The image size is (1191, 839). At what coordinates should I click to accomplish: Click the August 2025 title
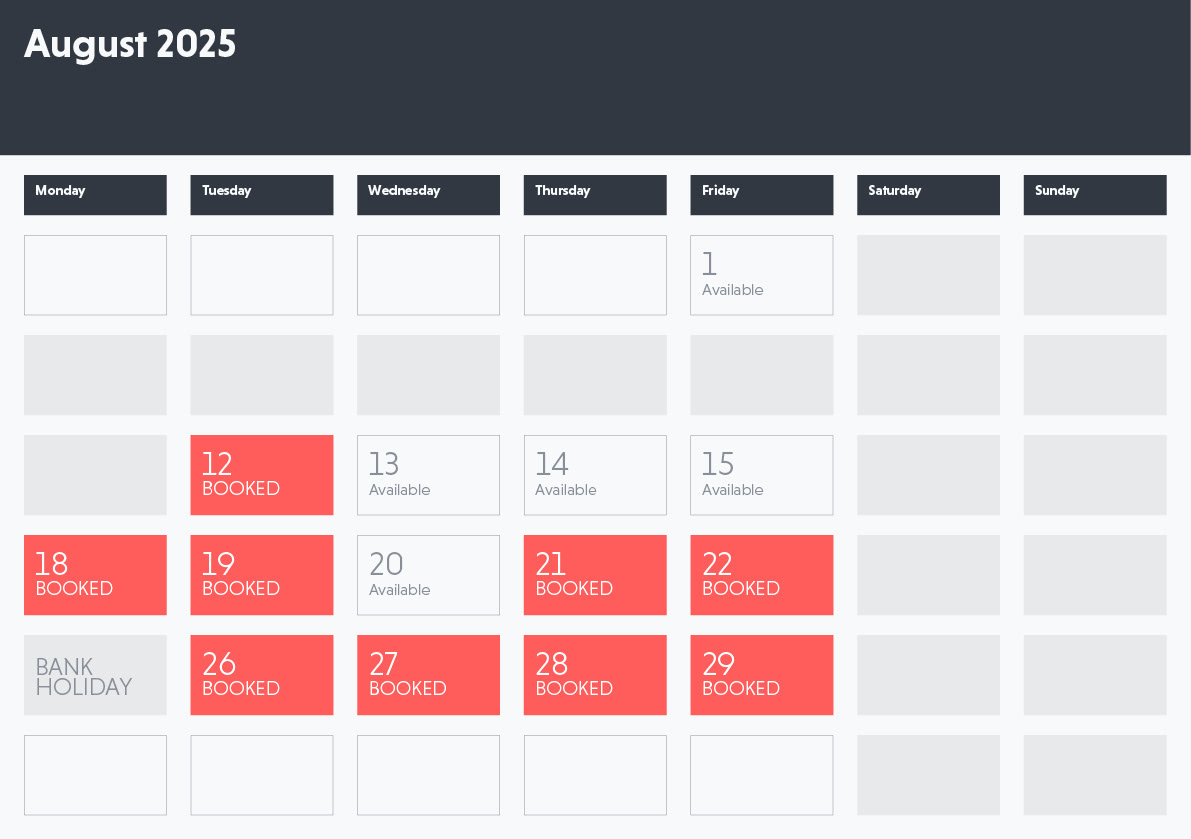click(x=130, y=44)
